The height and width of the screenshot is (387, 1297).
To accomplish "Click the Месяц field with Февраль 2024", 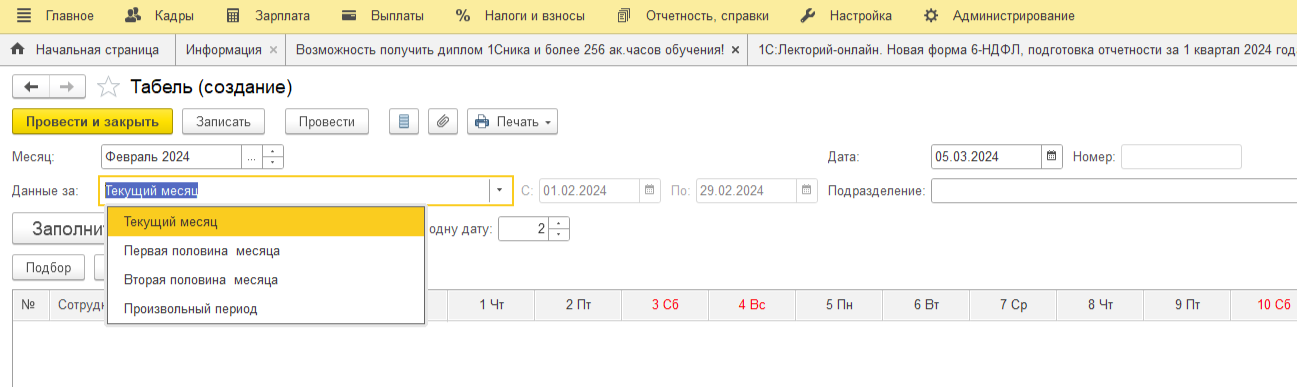I will pyautogui.click(x=171, y=157).
